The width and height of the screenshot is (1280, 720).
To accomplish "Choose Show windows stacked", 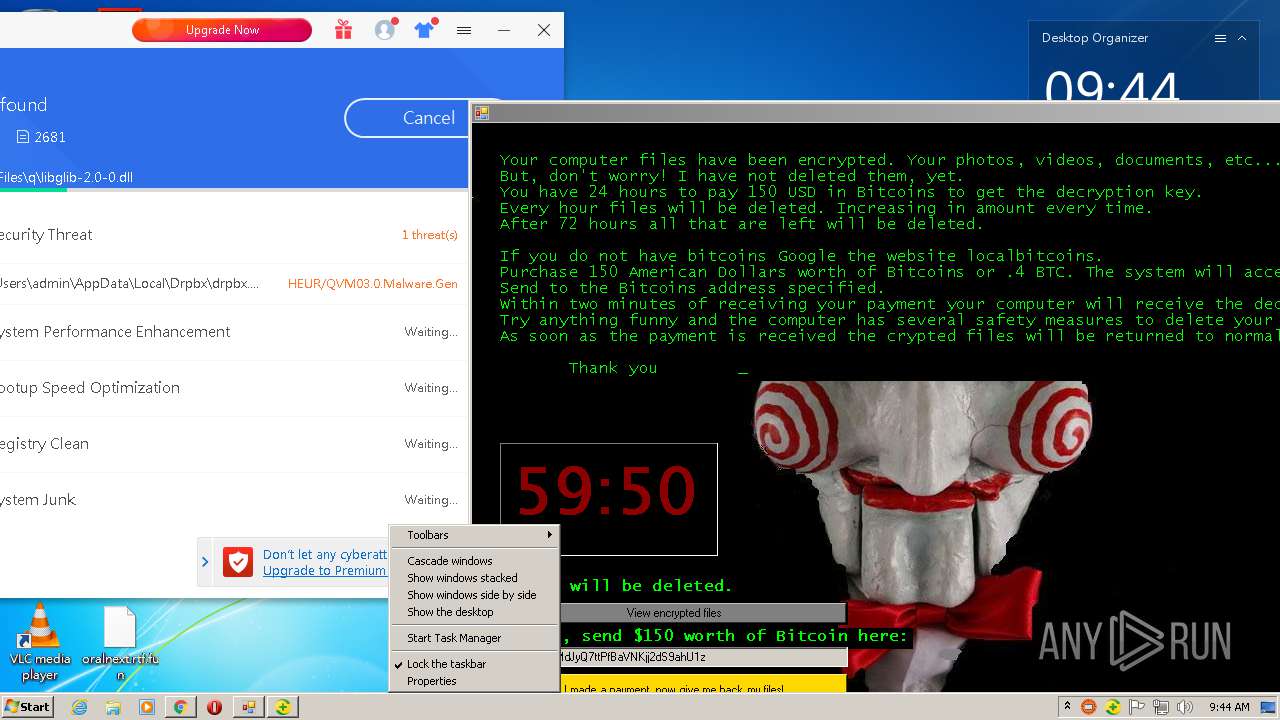I will click(474, 578).
